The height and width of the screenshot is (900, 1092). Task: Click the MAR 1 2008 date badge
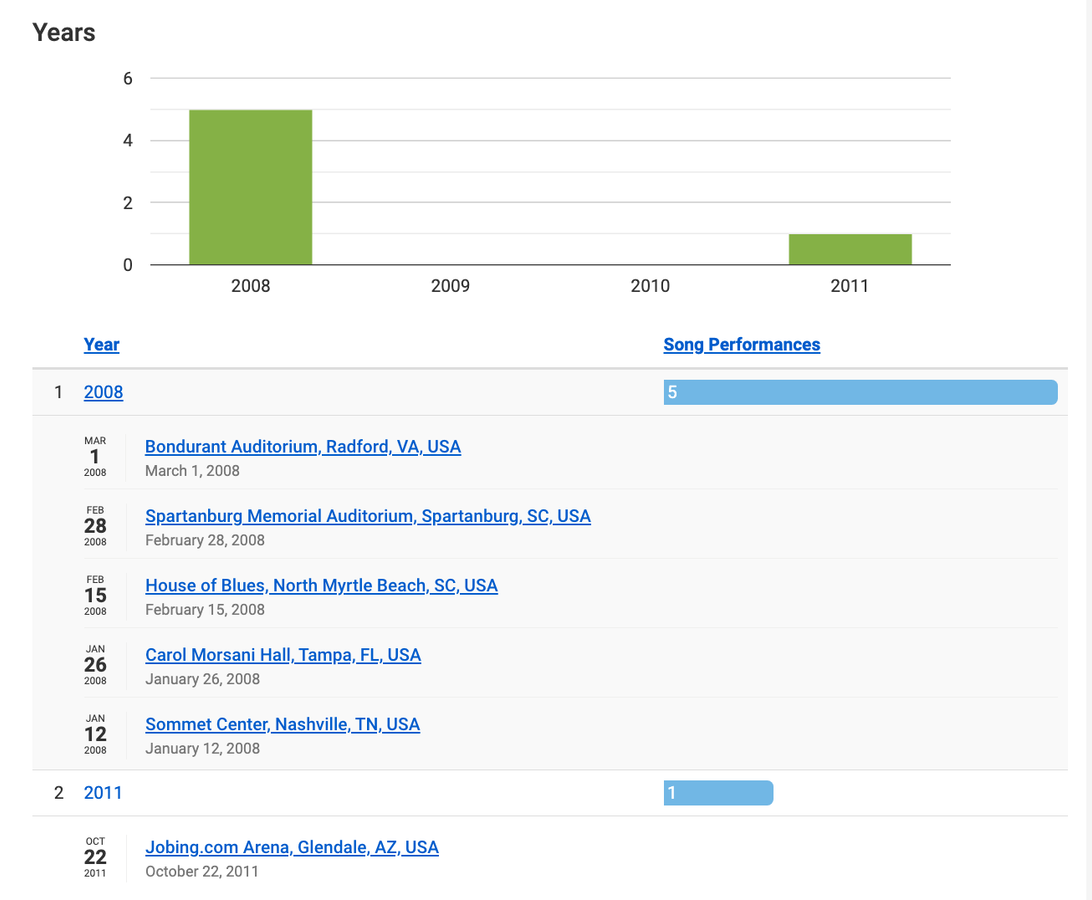click(95, 456)
